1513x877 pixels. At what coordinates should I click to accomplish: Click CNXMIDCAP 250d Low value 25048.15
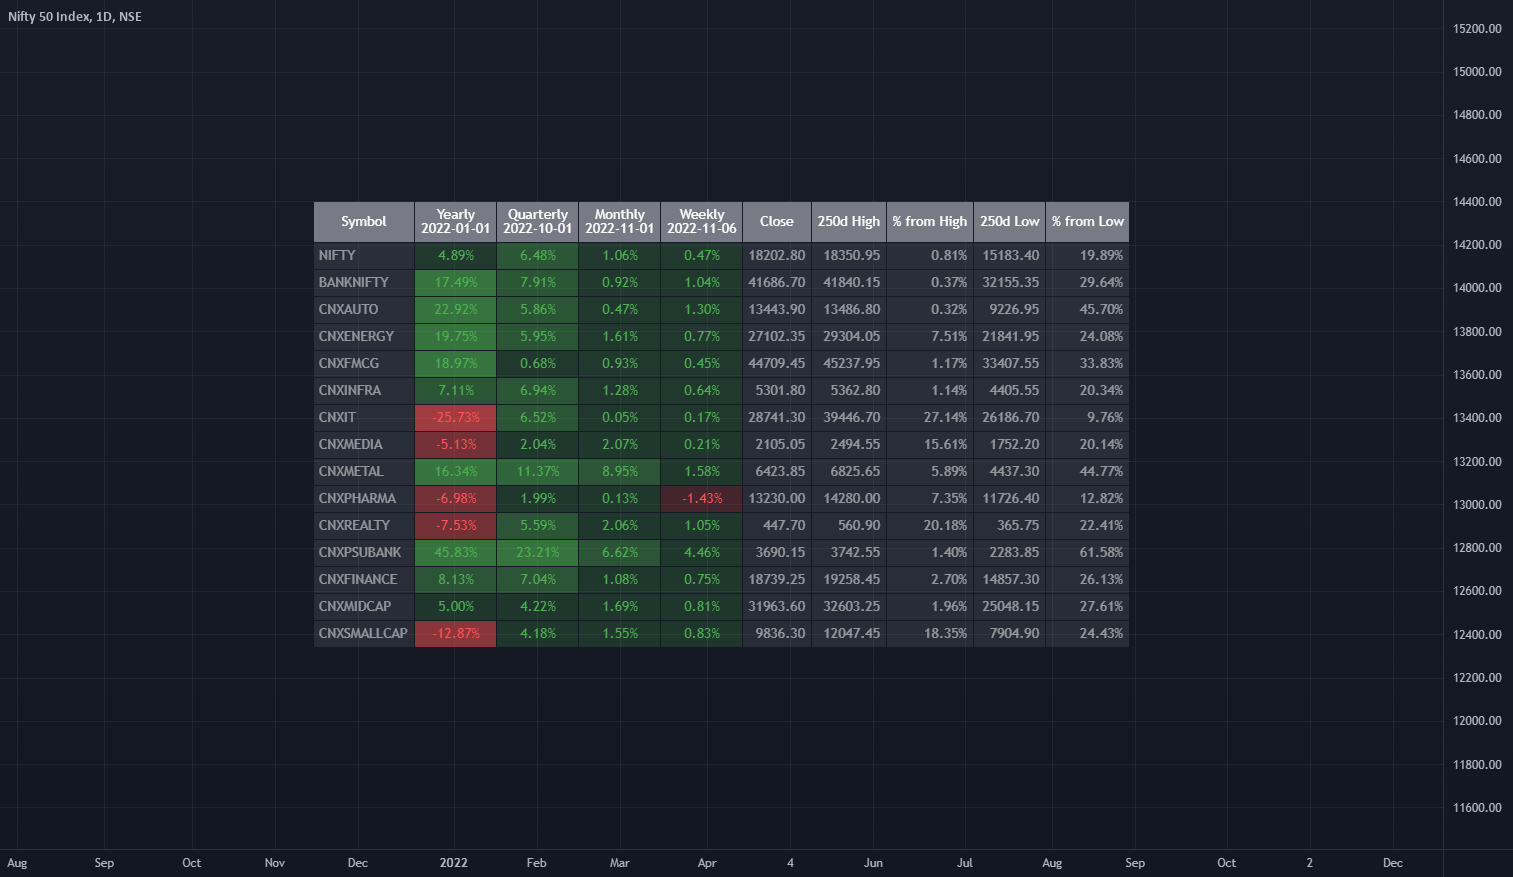tap(1010, 607)
